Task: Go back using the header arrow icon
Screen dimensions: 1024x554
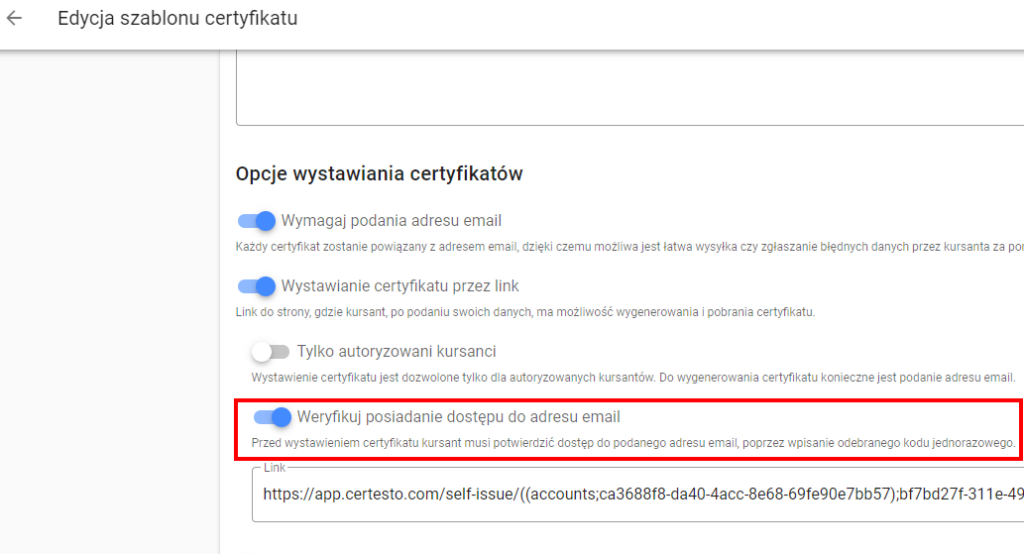Action: point(14,18)
